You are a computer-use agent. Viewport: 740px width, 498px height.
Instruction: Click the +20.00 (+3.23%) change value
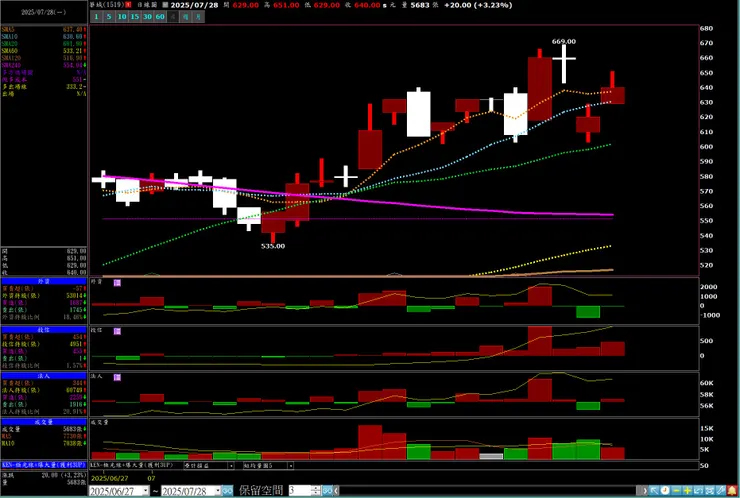pyautogui.click(x=478, y=5)
